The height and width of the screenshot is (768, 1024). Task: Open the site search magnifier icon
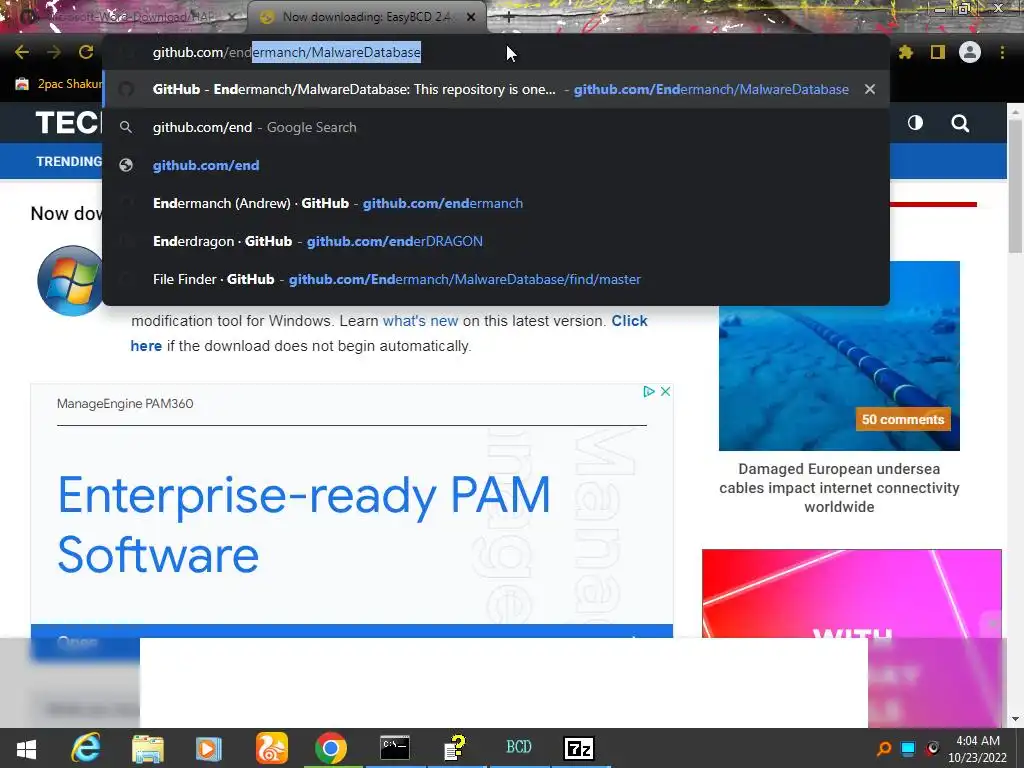pos(960,123)
